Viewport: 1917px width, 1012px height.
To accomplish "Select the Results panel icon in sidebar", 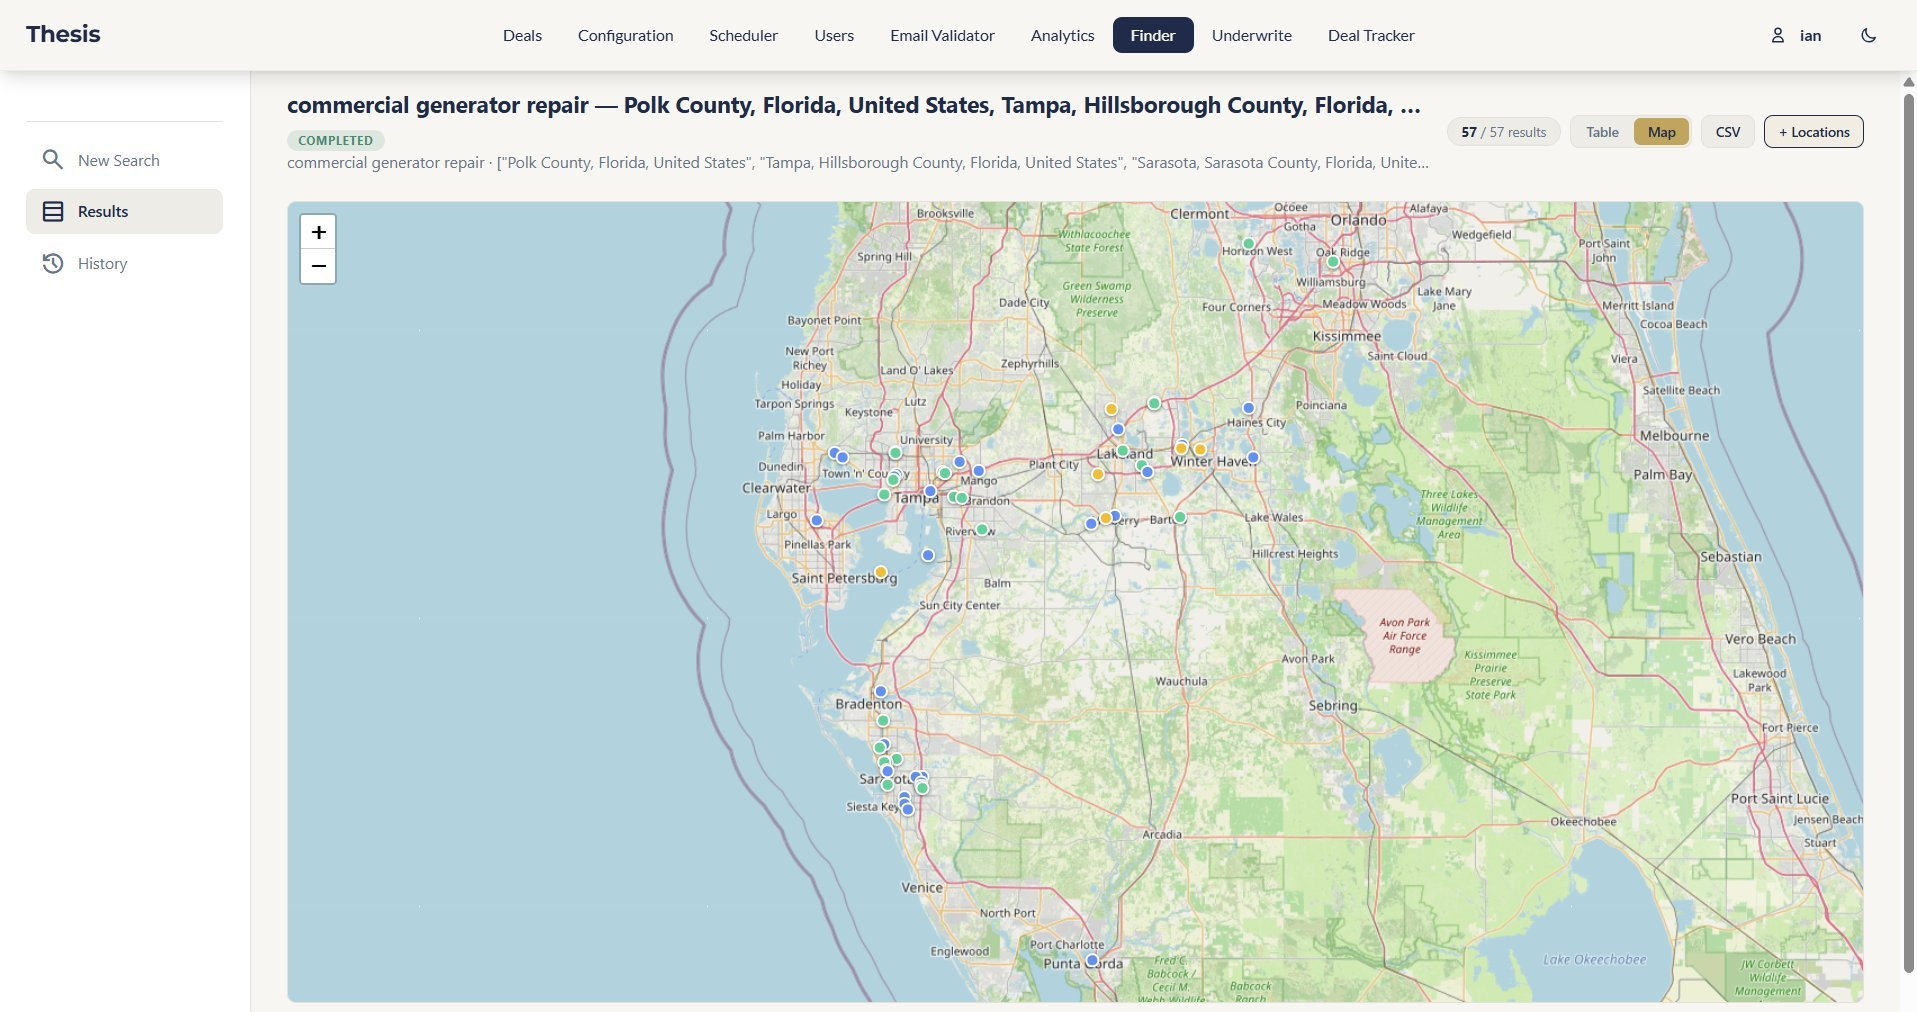I will [52, 211].
